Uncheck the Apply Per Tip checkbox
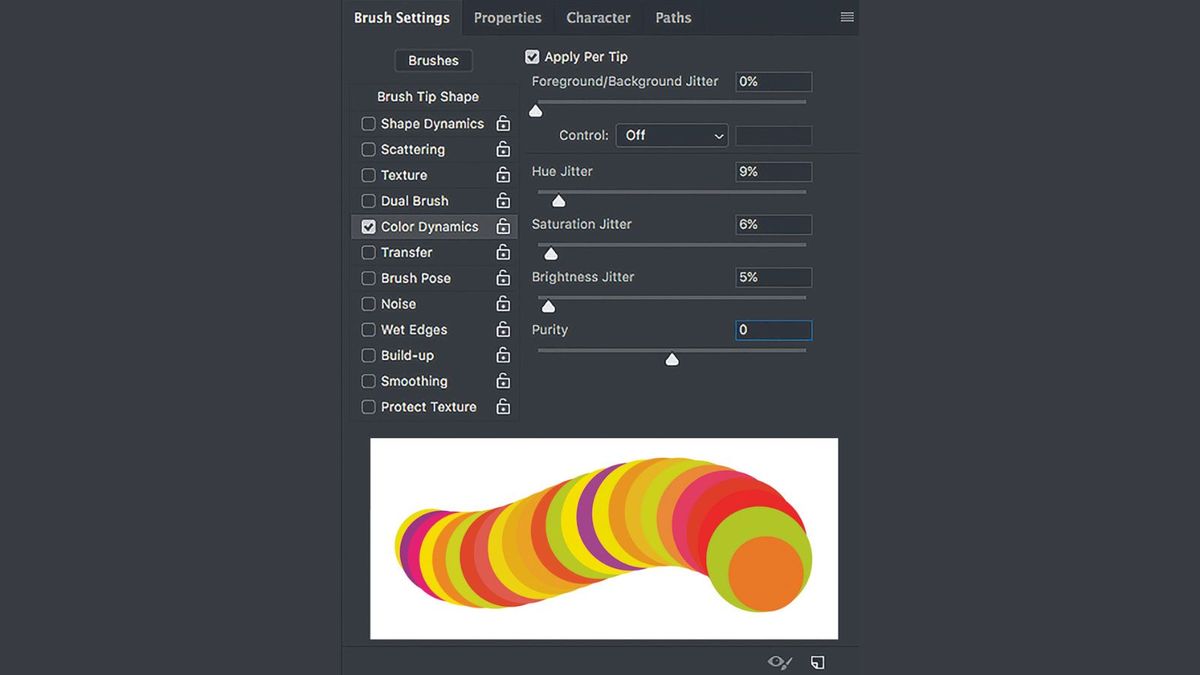This screenshot has height=675, width=1200. pos(532,56)
